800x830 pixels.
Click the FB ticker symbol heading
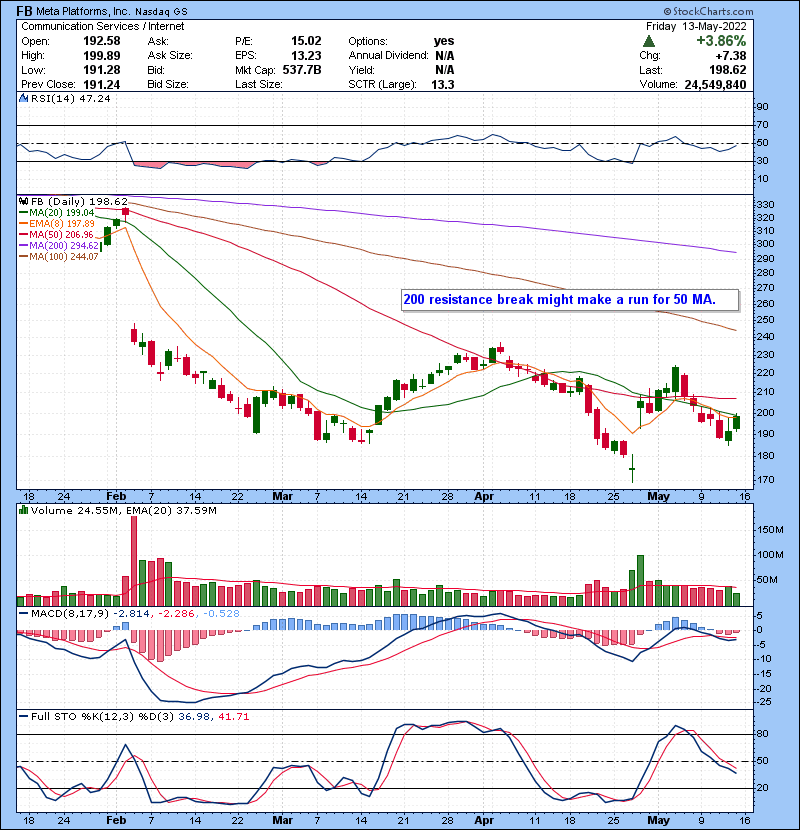click(24, 11)
